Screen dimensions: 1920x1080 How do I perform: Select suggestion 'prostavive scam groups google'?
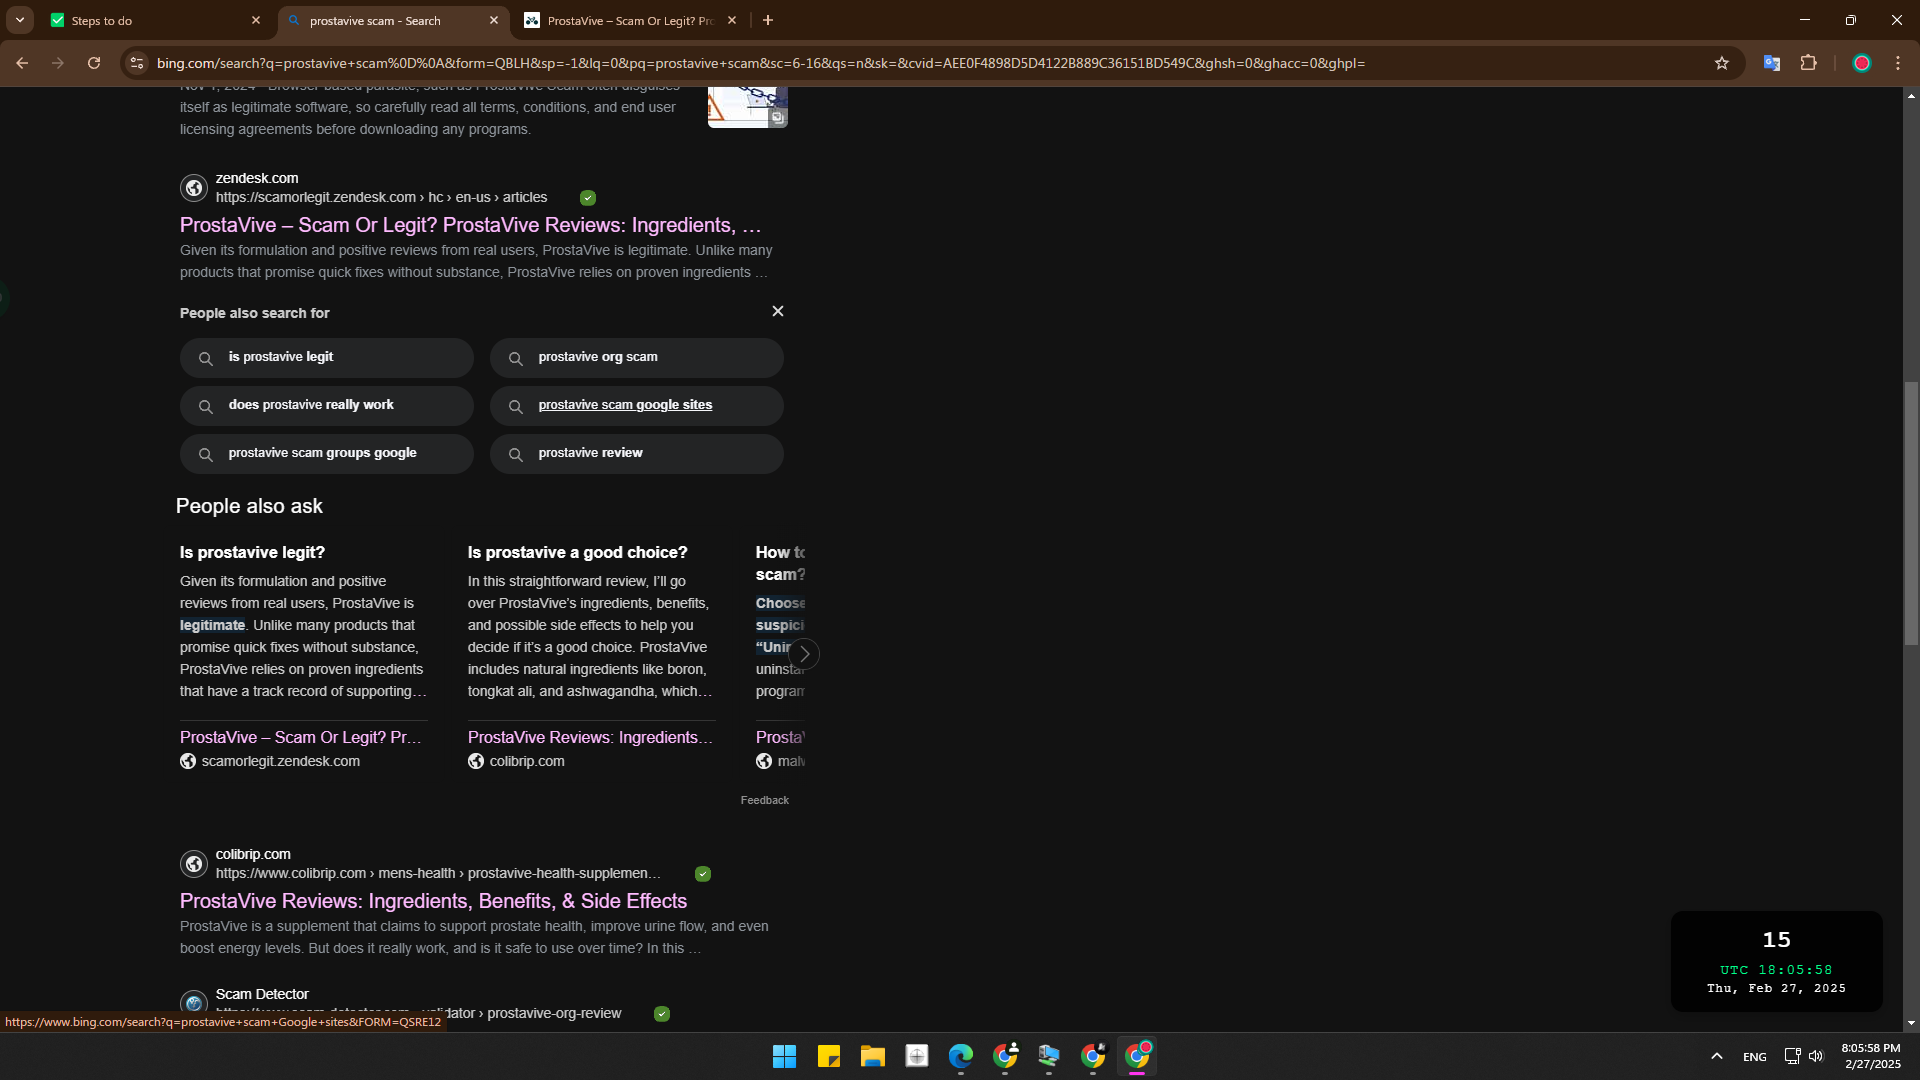coord(327,453)
